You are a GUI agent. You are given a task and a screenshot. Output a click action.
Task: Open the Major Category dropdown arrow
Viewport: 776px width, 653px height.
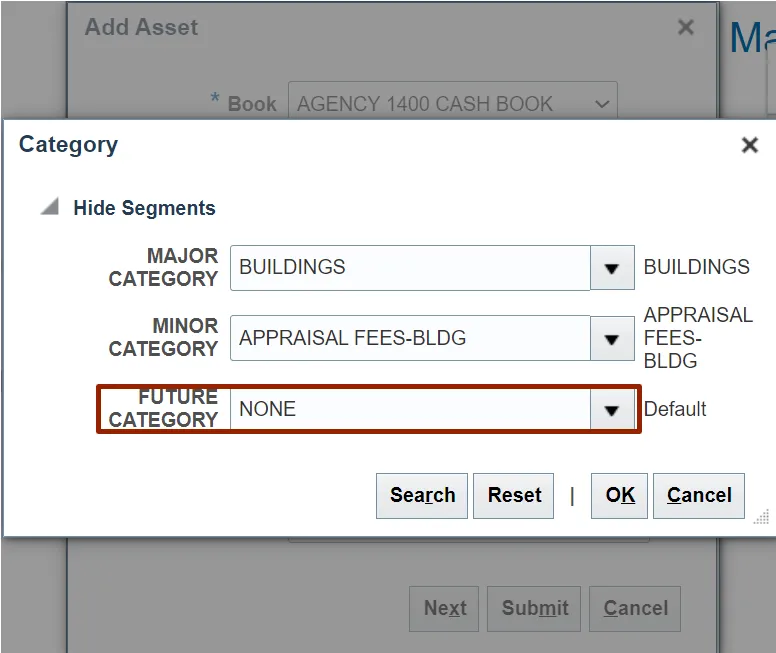(612, 268)
